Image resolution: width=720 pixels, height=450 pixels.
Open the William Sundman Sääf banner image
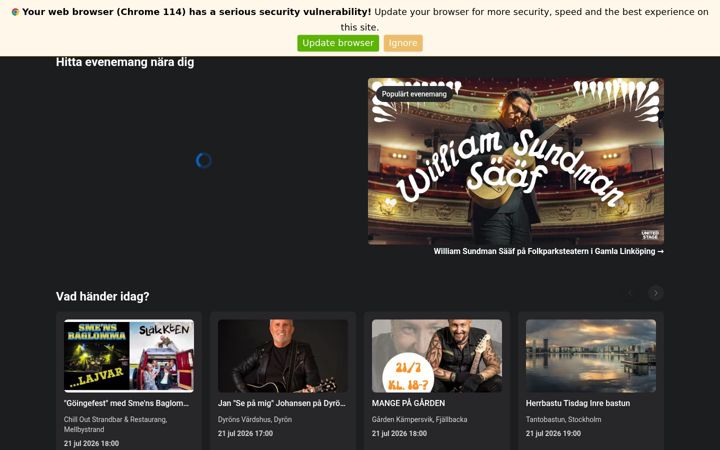tap(516, 161)
